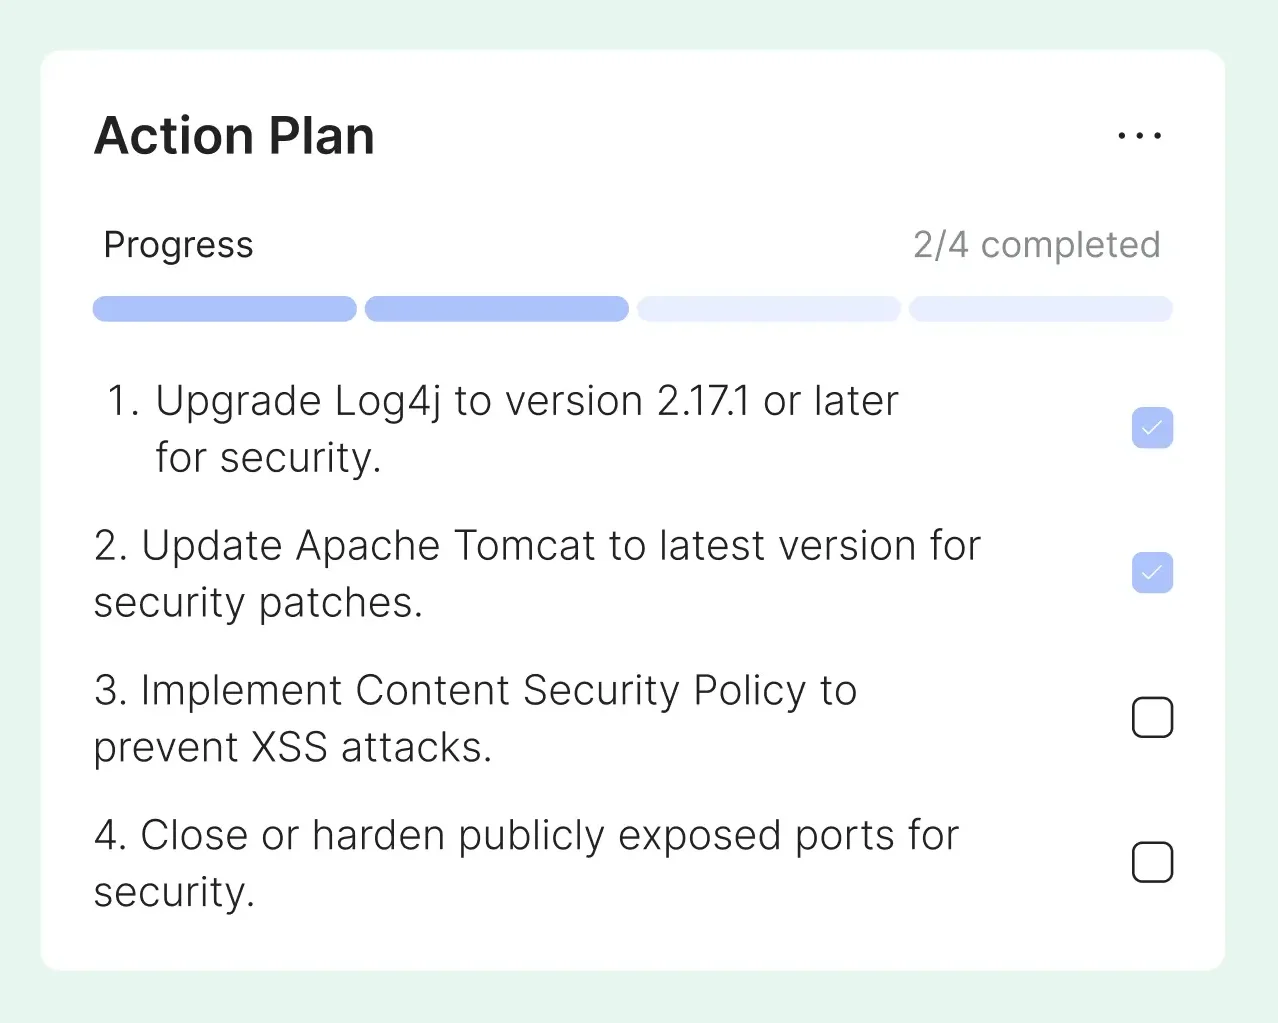Click the "Action Plan" card heading
Screen dimensions: 1278x1023
click(x=235, y=136)
